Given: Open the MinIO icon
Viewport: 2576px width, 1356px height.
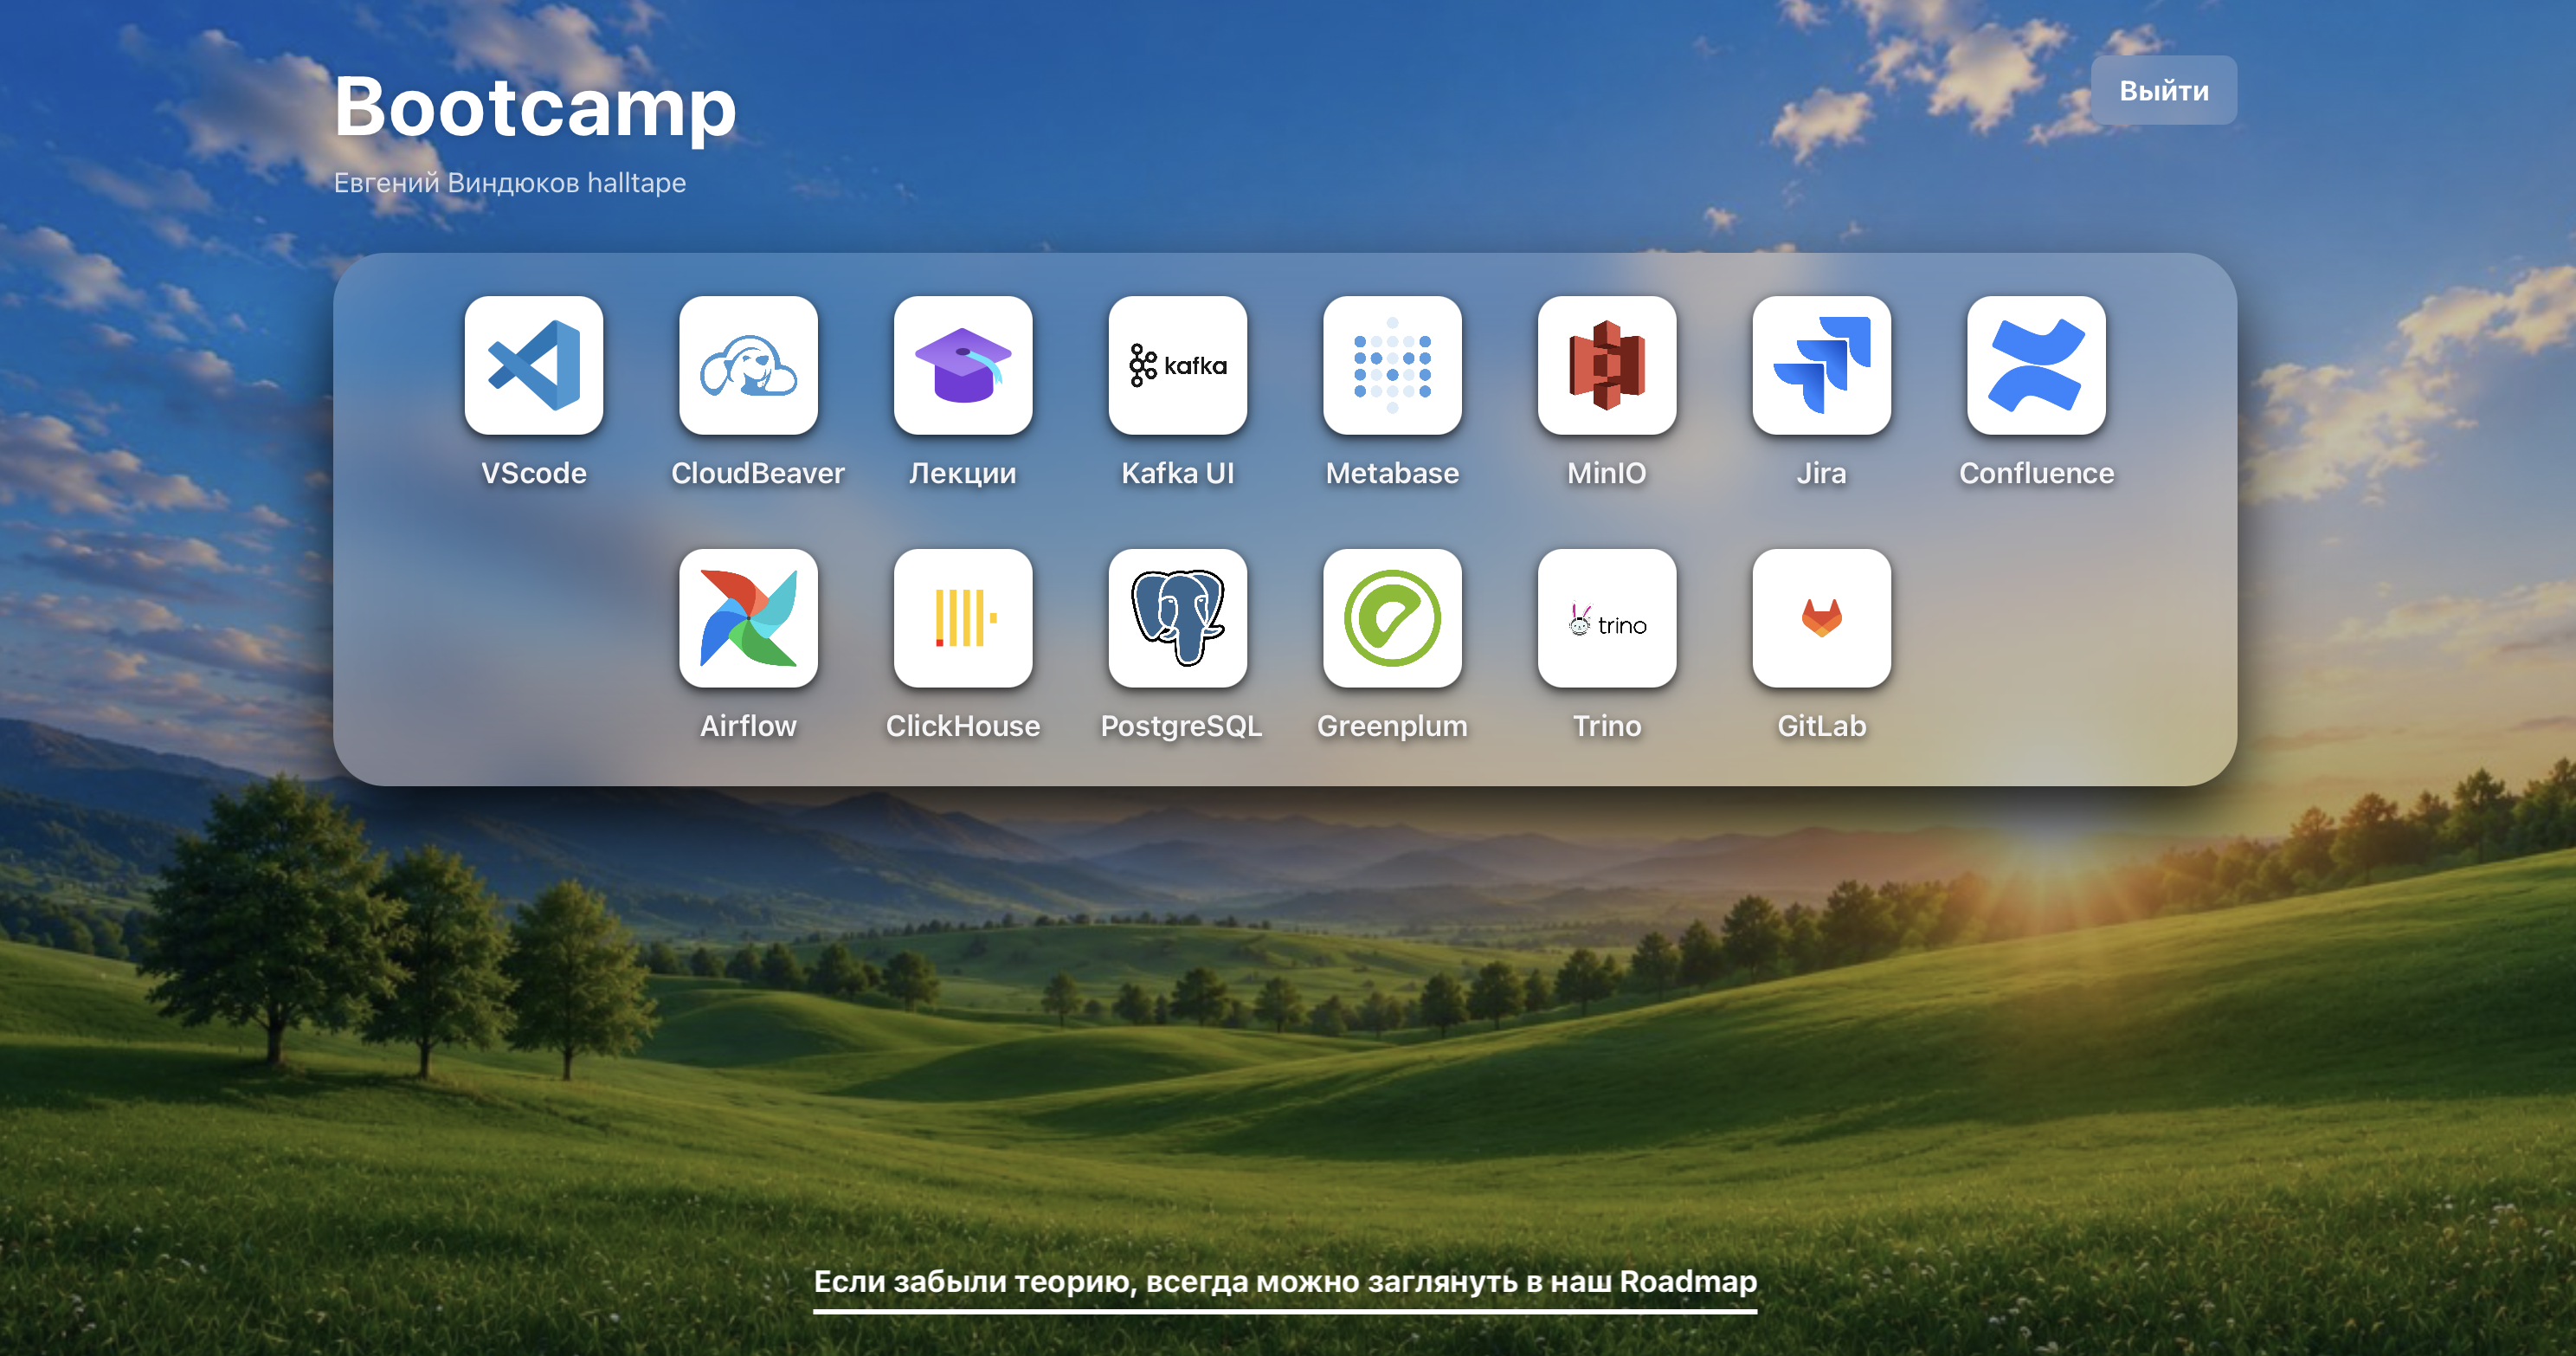Looking at the screenshot, I should 1607,365.
